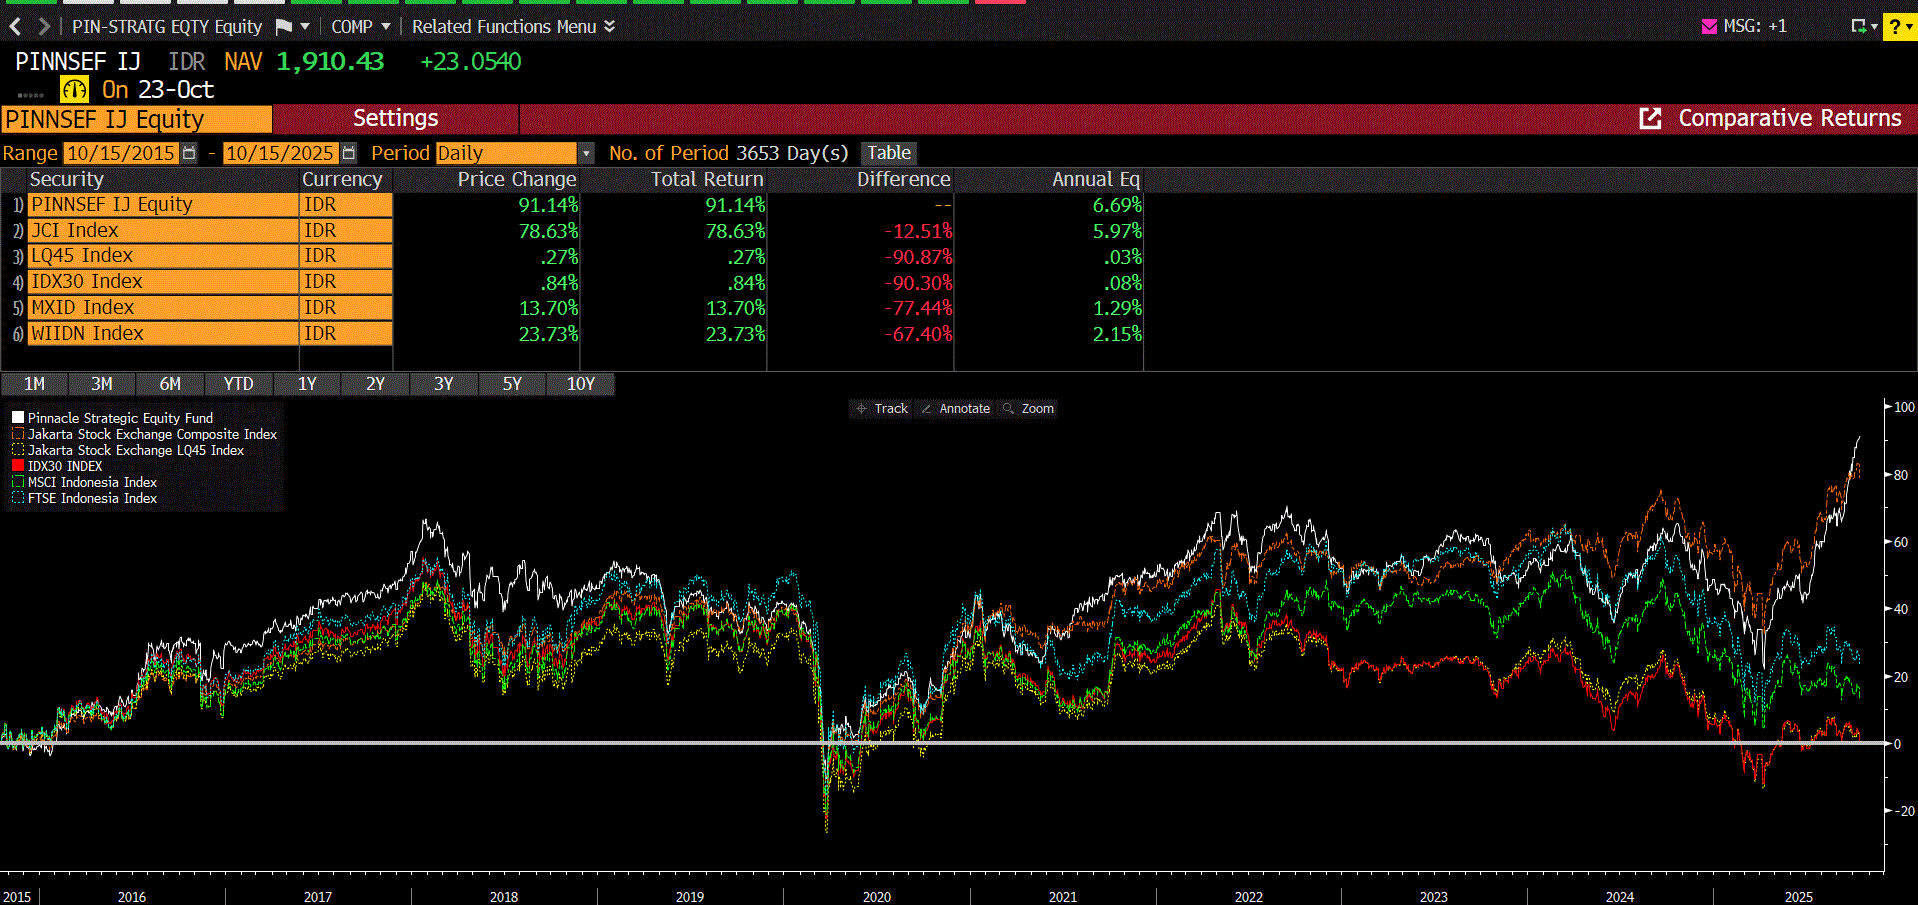Select the 5Y time range tab
This screenshot has height=905, width=1918.
click(x=512, y=384)
